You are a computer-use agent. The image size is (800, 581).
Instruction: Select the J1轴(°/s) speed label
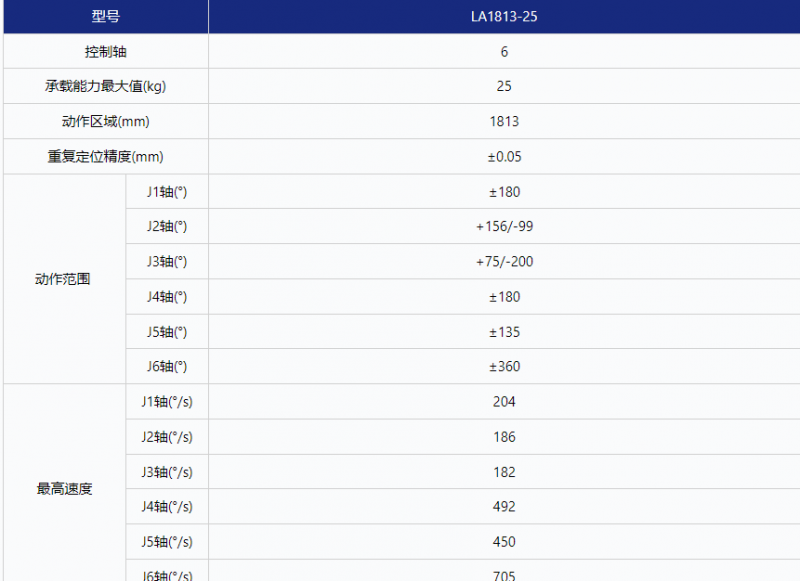(167, 401)
